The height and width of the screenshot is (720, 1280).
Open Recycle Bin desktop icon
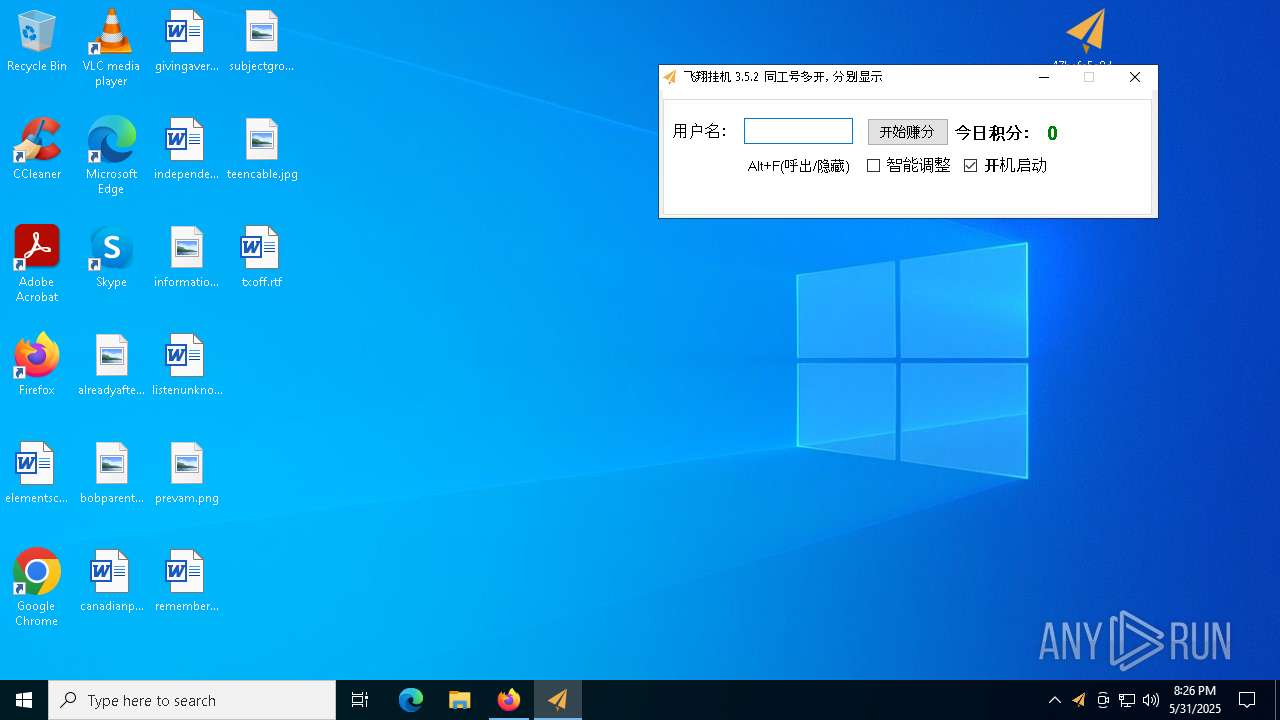(37, 42)
